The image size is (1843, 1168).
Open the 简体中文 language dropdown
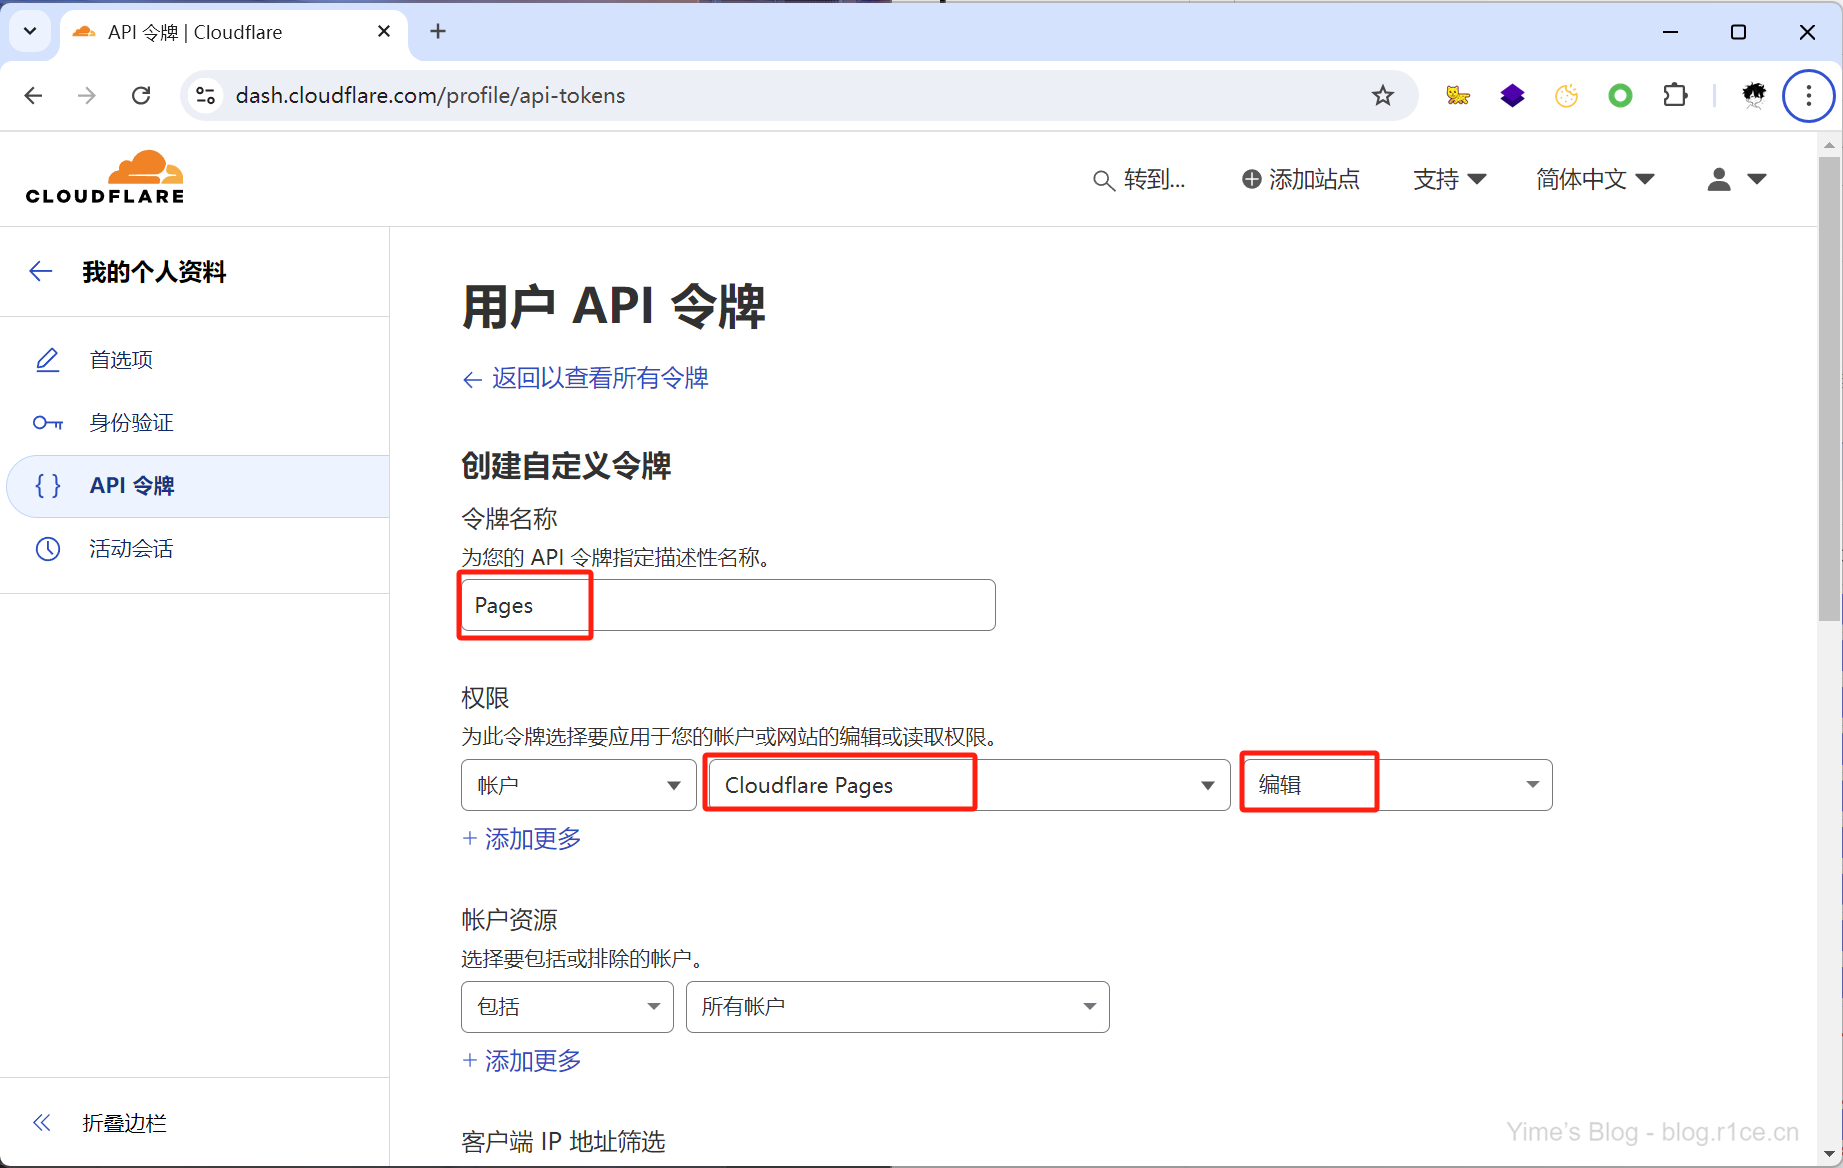(x=1595, y=179)
